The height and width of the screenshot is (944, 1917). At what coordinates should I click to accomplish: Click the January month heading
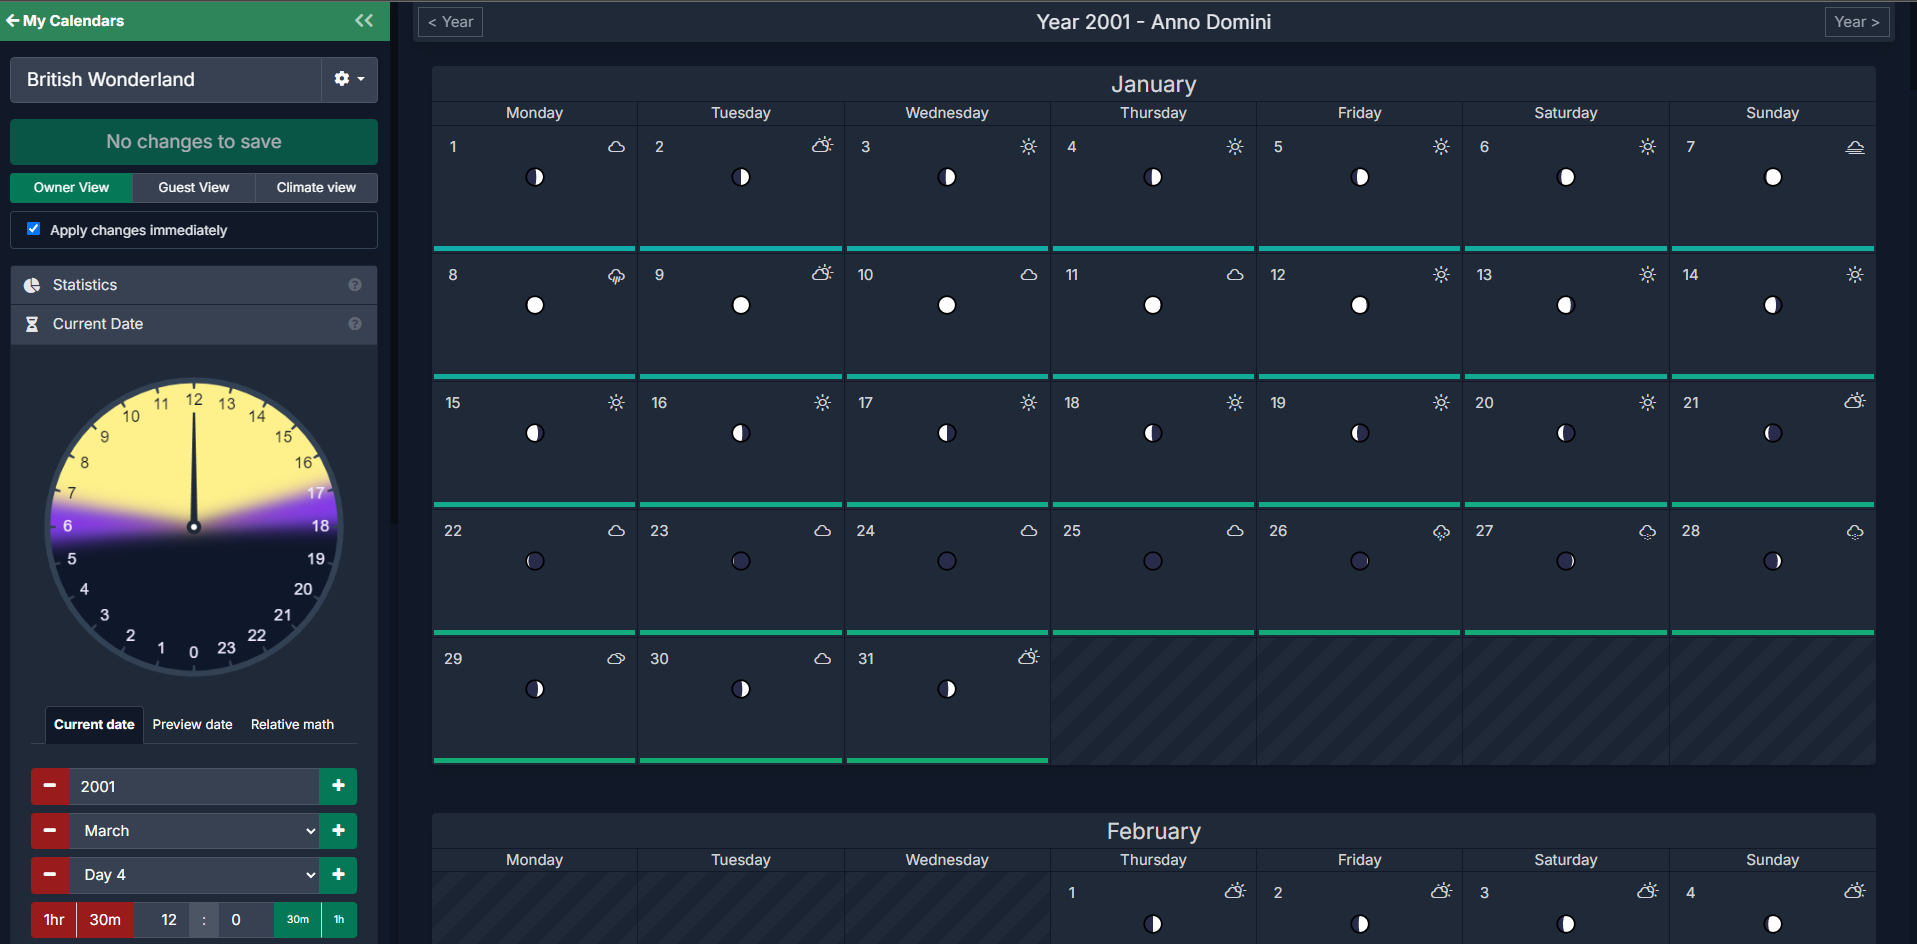pos(1154,84)
